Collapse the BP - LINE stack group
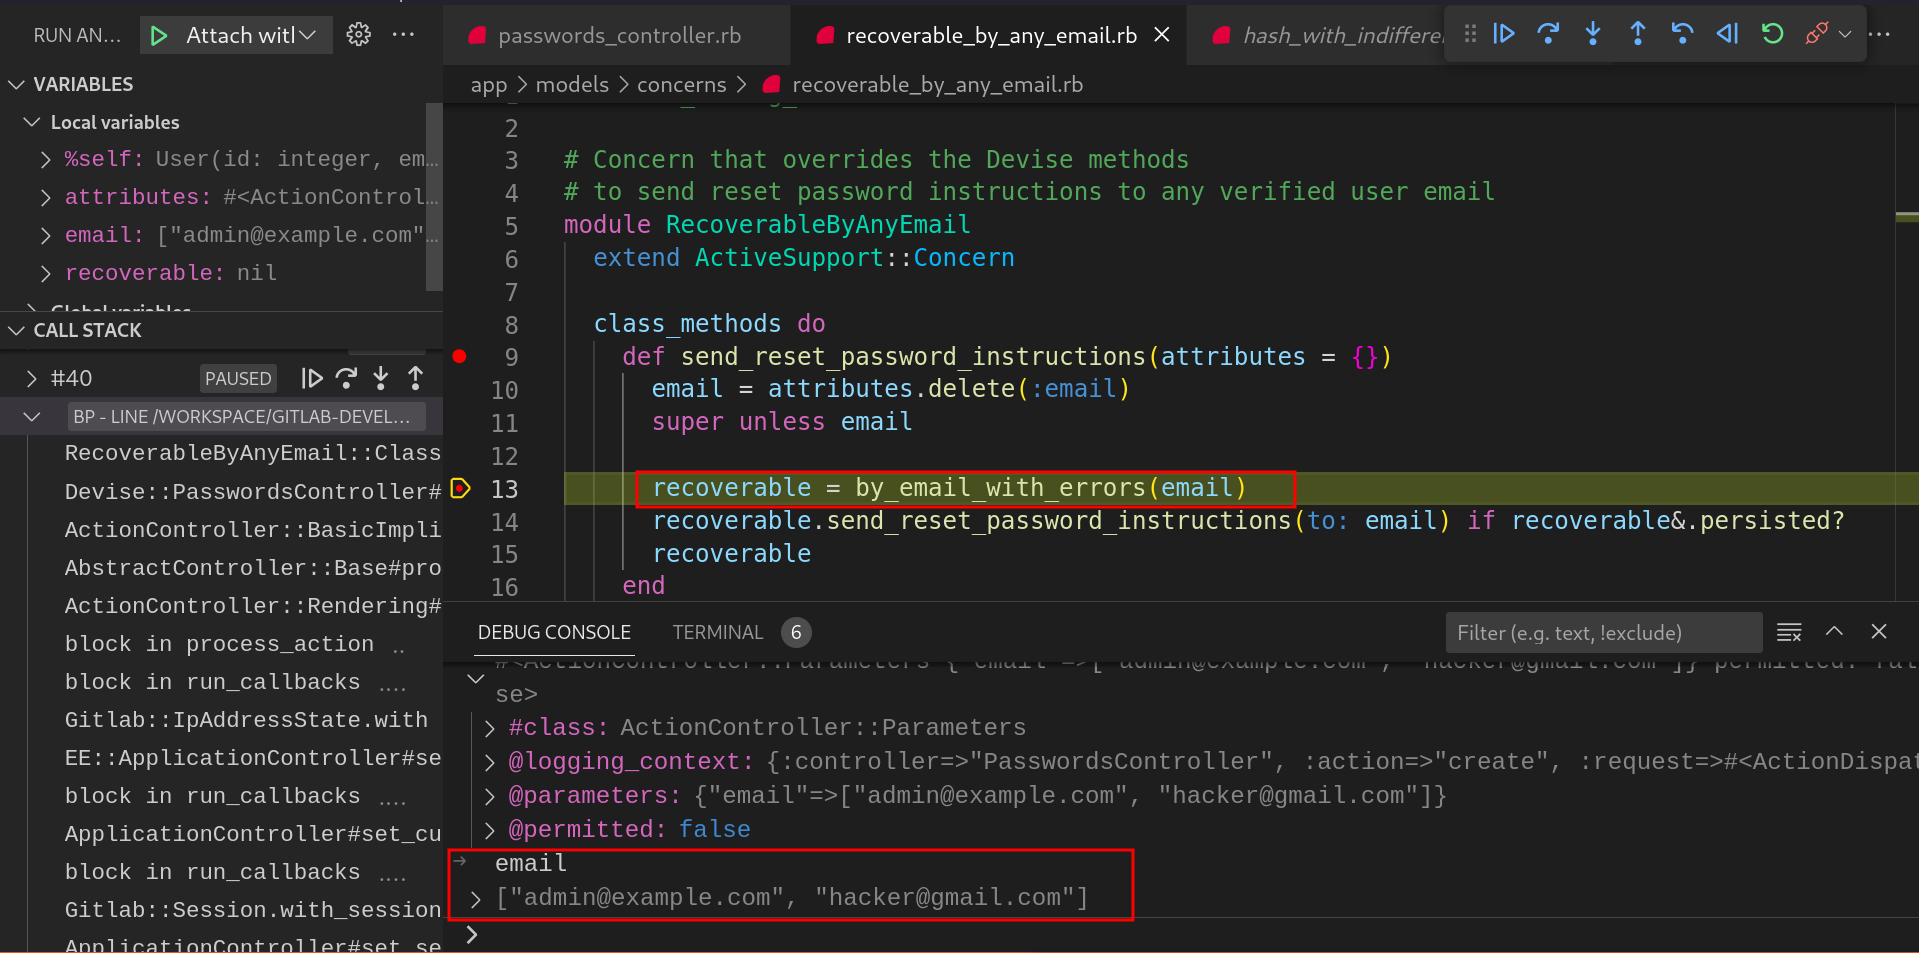Viewport: 1919px width, 953px height. [32, 416]
